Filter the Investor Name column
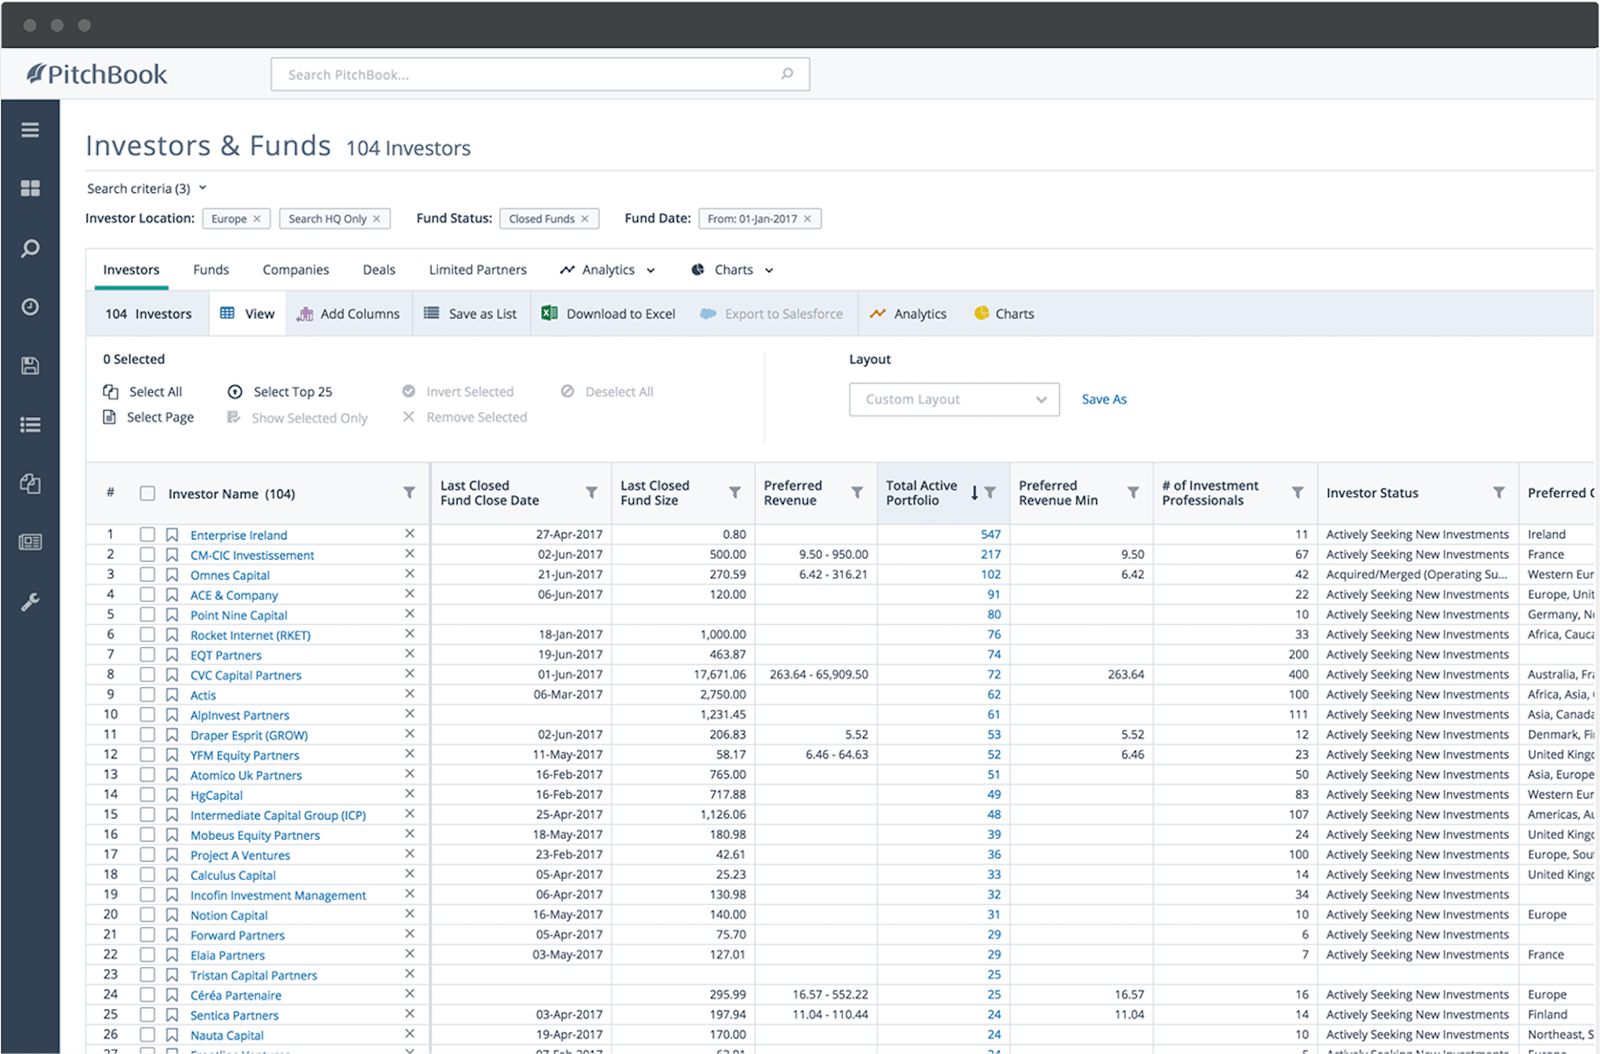This screenshot has width=1600, height=1054. (x=409, y=493)
